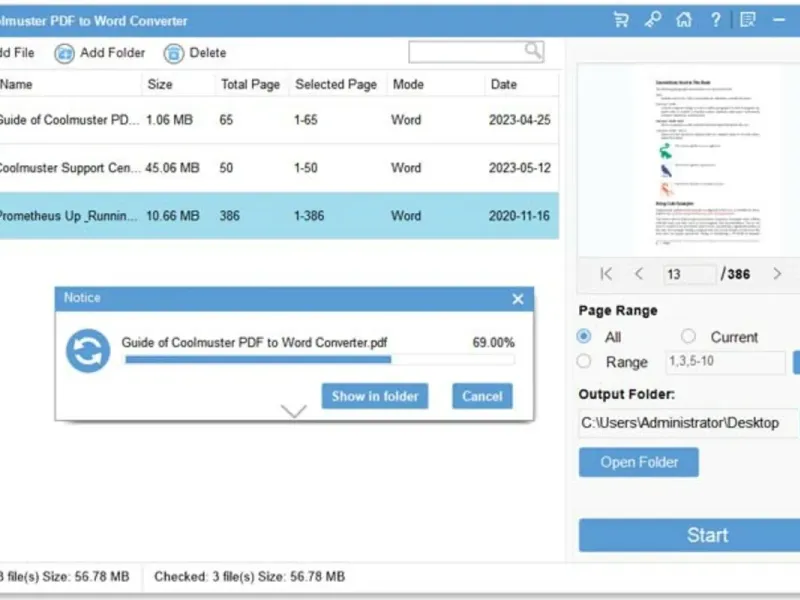
Task: Click the Mode column header
Action: (x=408, y=84)
